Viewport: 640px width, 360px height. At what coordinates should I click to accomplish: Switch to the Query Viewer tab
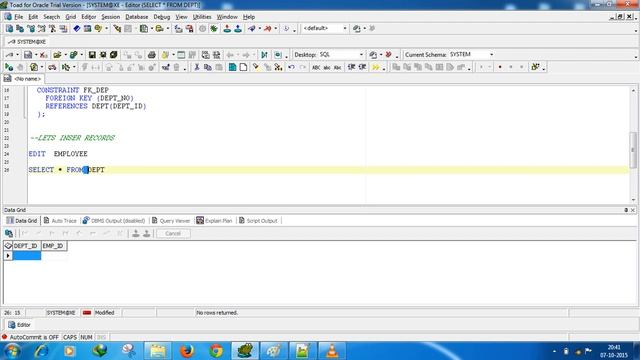pyautogui.click(x=171, y=221)
